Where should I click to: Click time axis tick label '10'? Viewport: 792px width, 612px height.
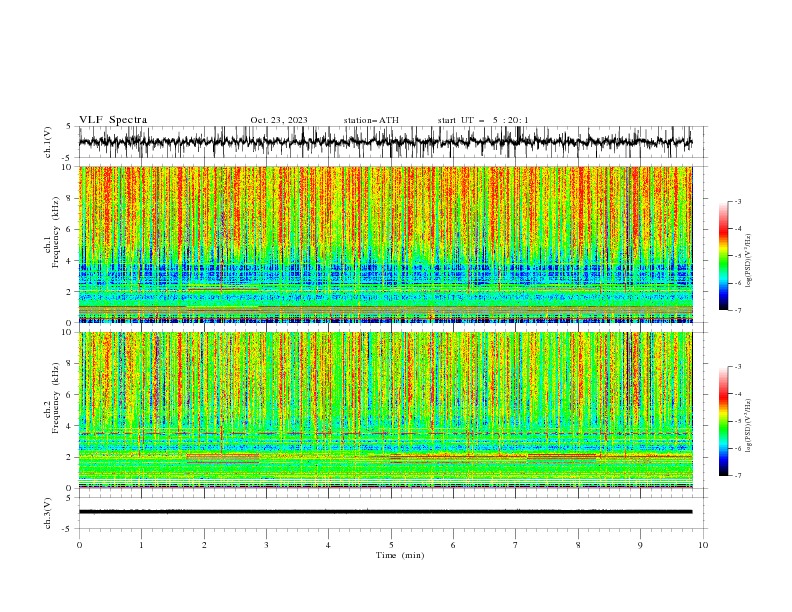tap(703, 545)
